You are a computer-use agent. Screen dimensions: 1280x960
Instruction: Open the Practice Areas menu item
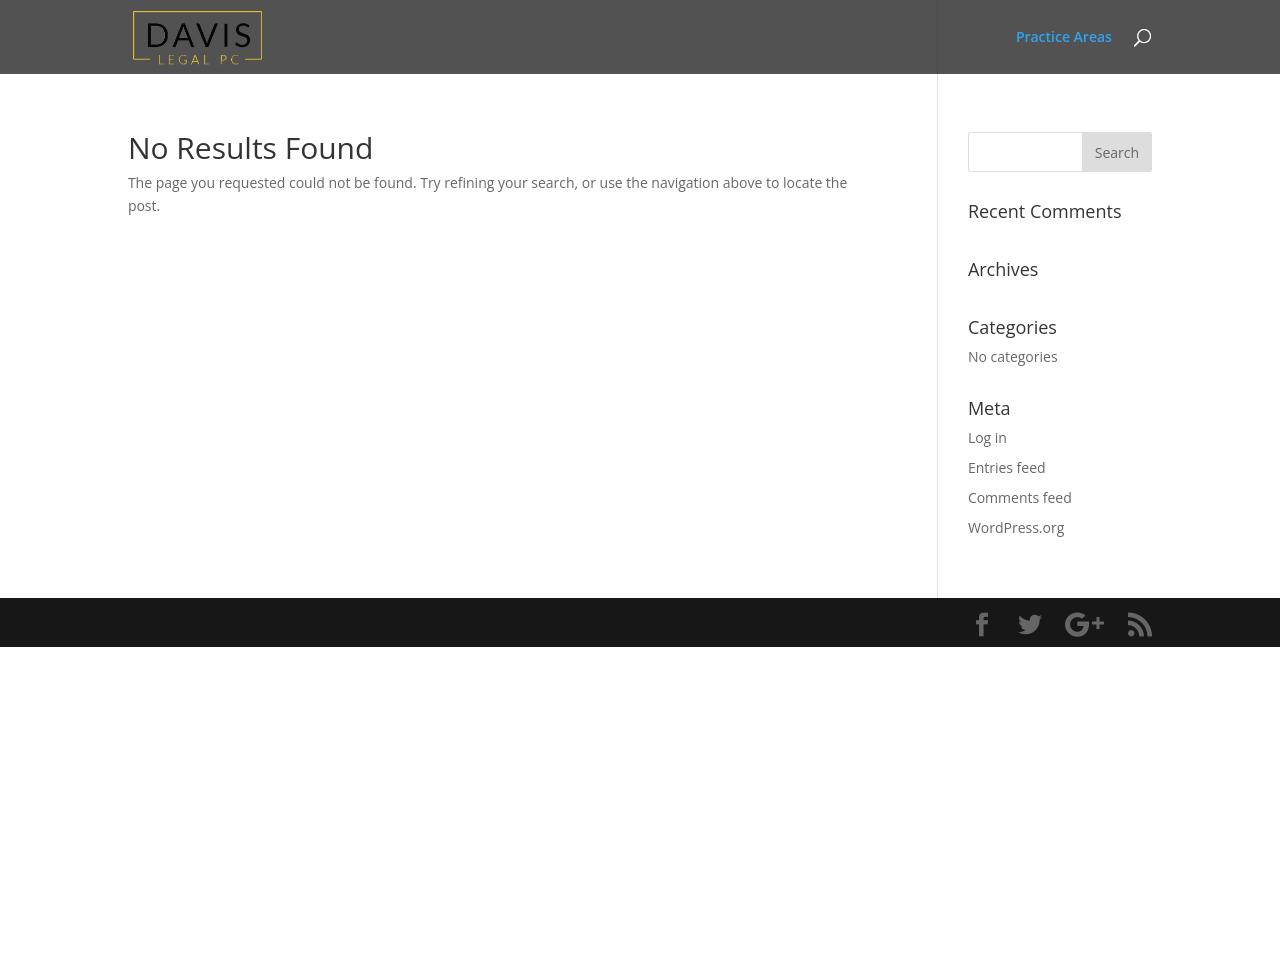click(1064, 37)
